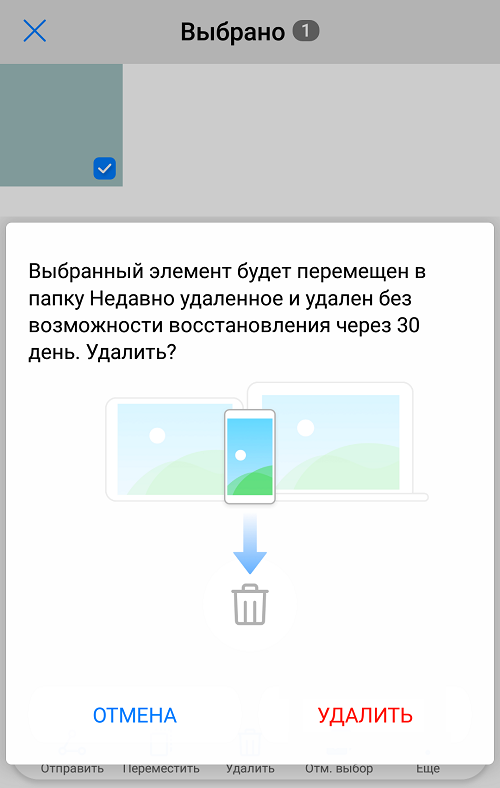This screenshot has width=500, height=788.
Task: Open the selected gray-green photo thumbnail
Action: (x=61, y=125)
